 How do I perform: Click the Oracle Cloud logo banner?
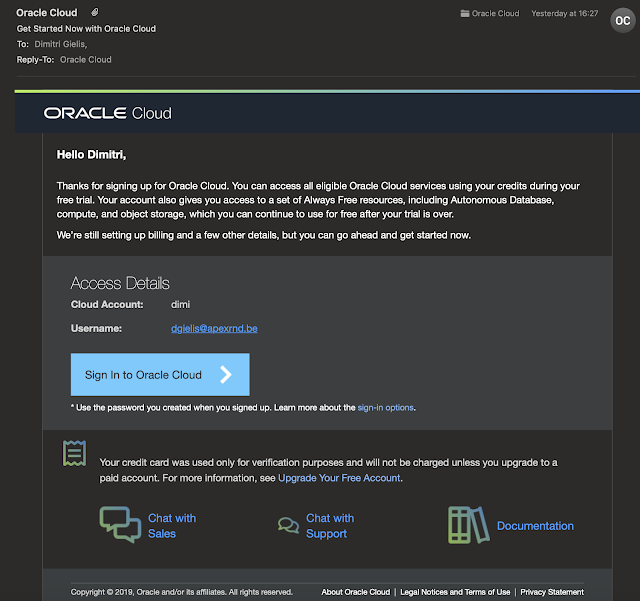pos(108,113)
